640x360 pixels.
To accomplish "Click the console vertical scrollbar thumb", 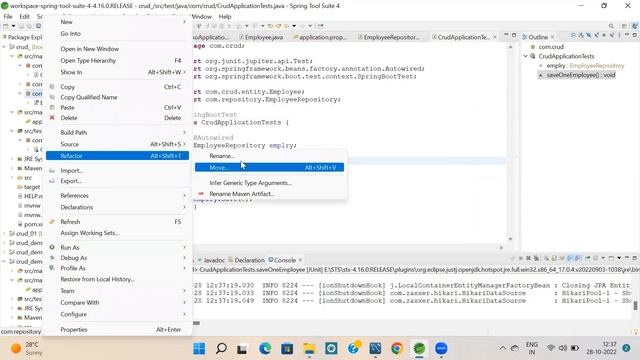I will tap(635, 305).
